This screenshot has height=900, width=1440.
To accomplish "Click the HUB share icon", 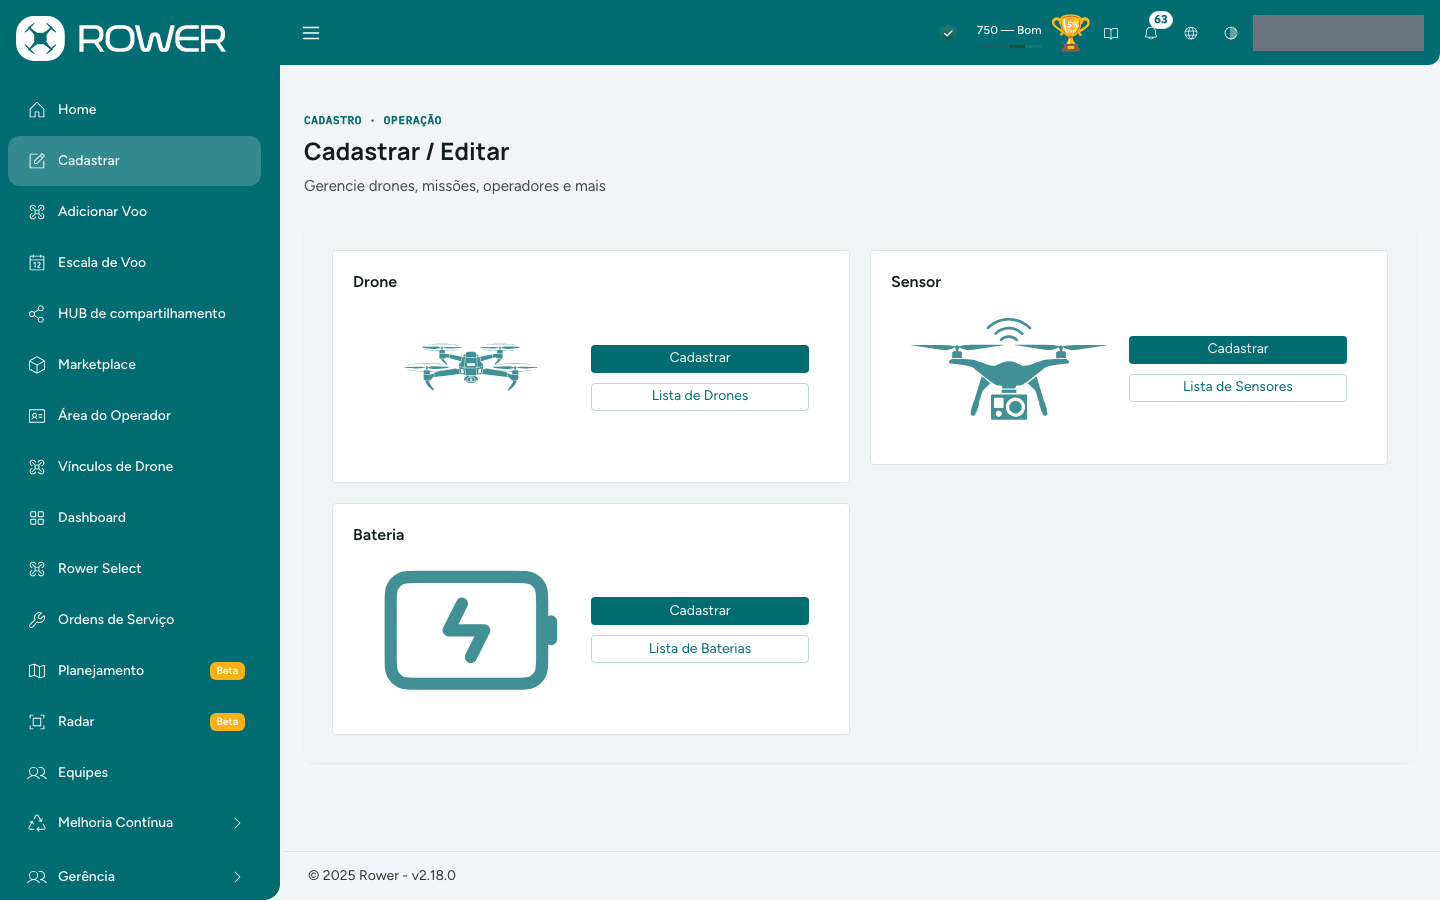I will pos(37,314).
